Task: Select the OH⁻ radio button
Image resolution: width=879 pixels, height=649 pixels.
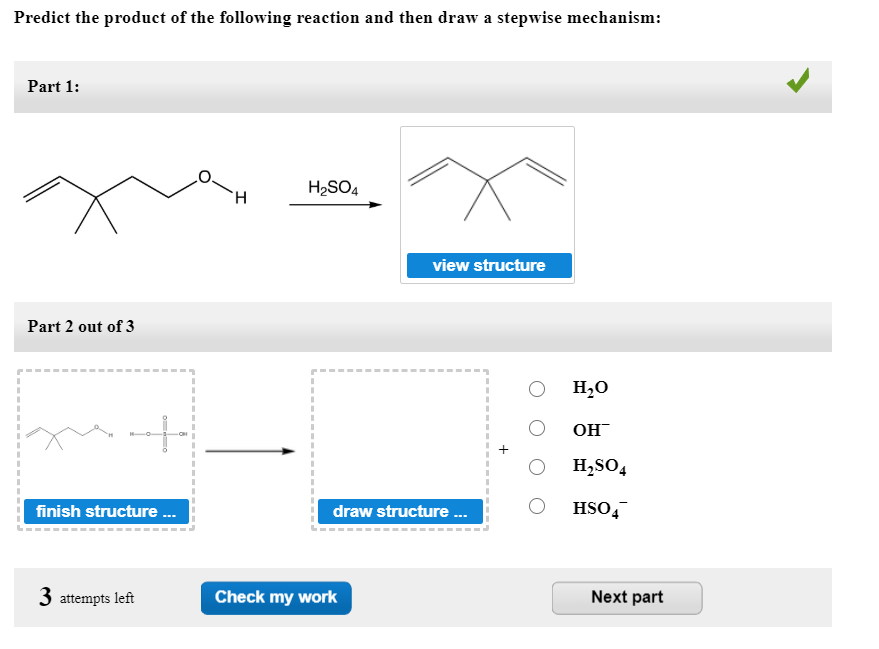Action: [x=537, y=428]
